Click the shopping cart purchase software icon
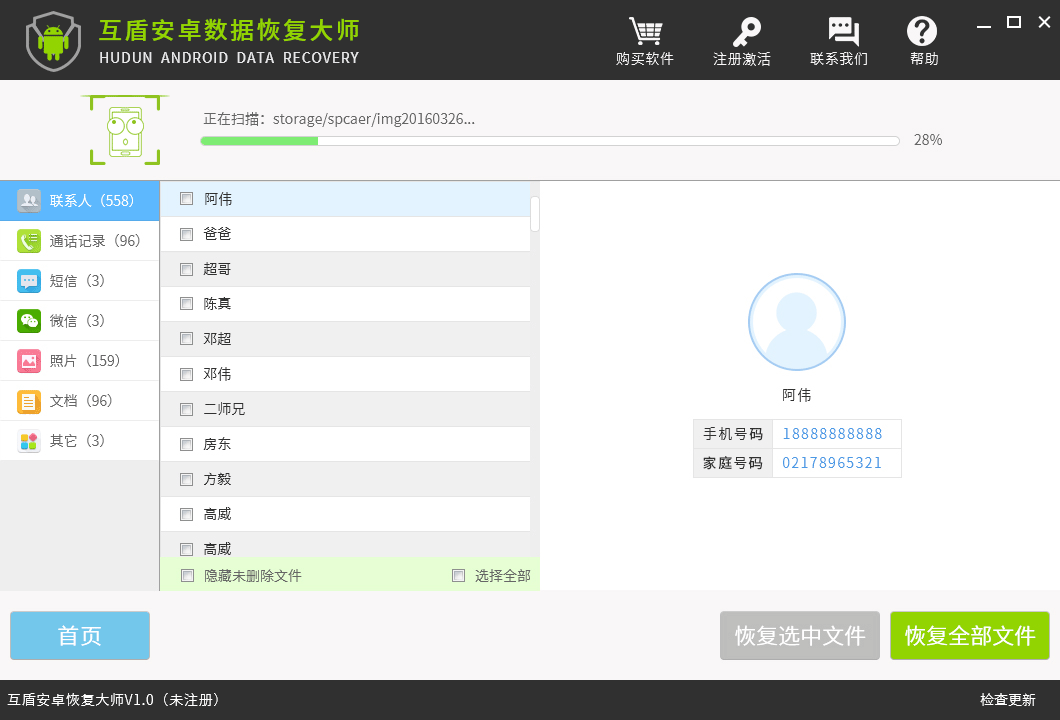Screen dimensions: 1060x720 (x=645, y=31)
